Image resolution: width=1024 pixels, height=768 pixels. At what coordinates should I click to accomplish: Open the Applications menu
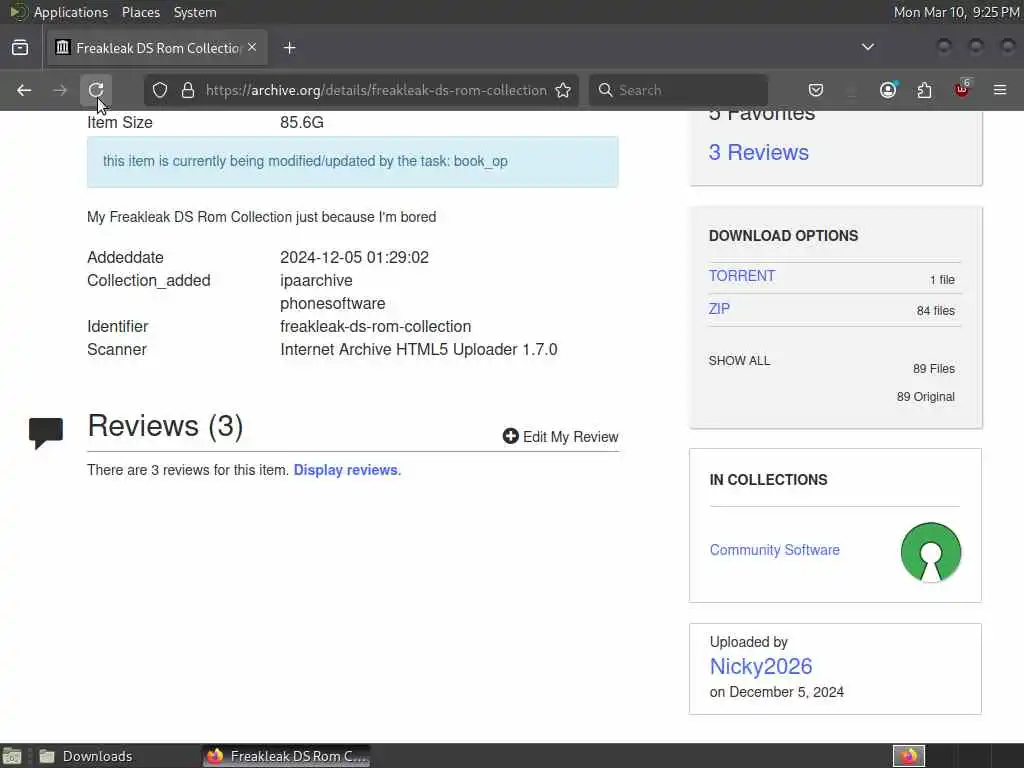click(71, 12)
